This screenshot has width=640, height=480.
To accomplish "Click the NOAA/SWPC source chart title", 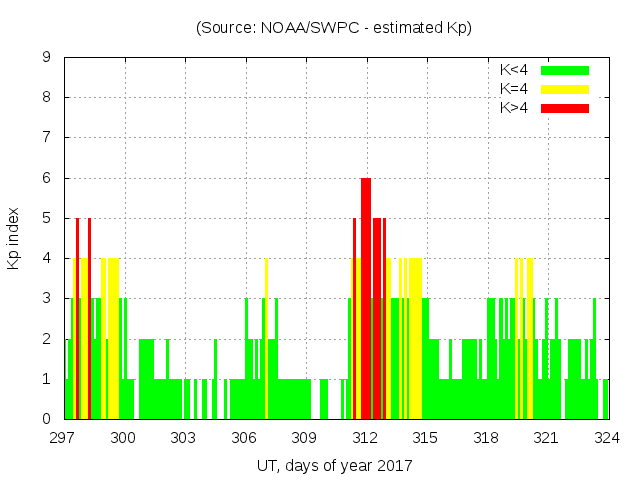I will (x=334, y=28).
